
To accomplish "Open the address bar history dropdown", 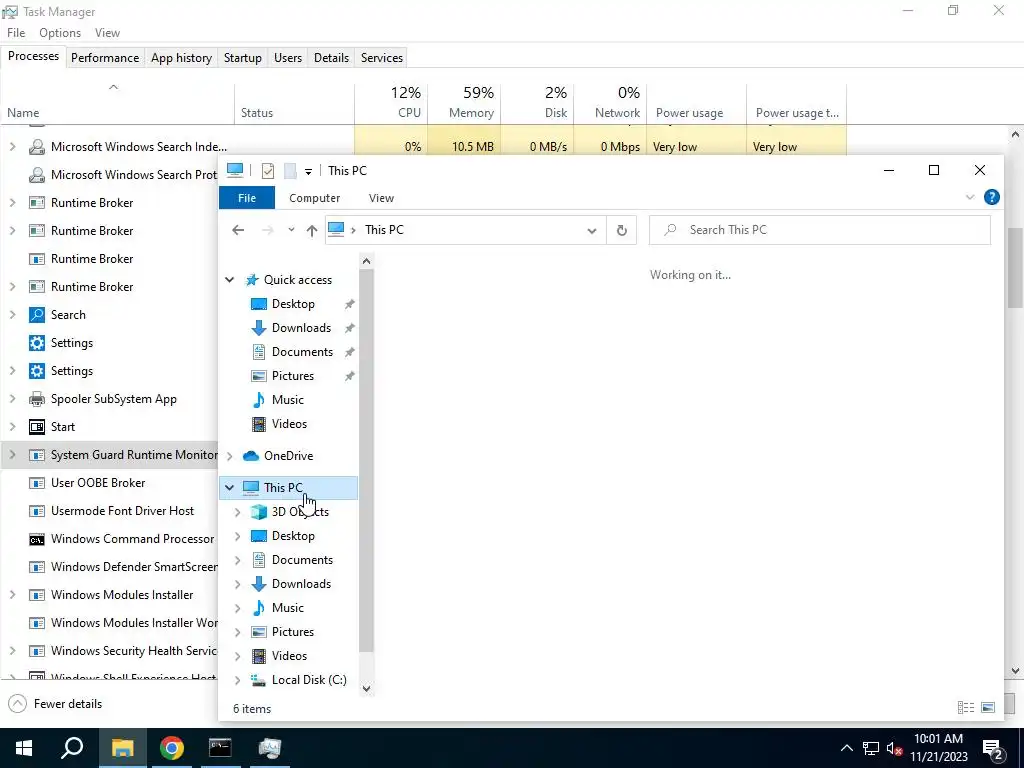I will [x=592, y=231].
